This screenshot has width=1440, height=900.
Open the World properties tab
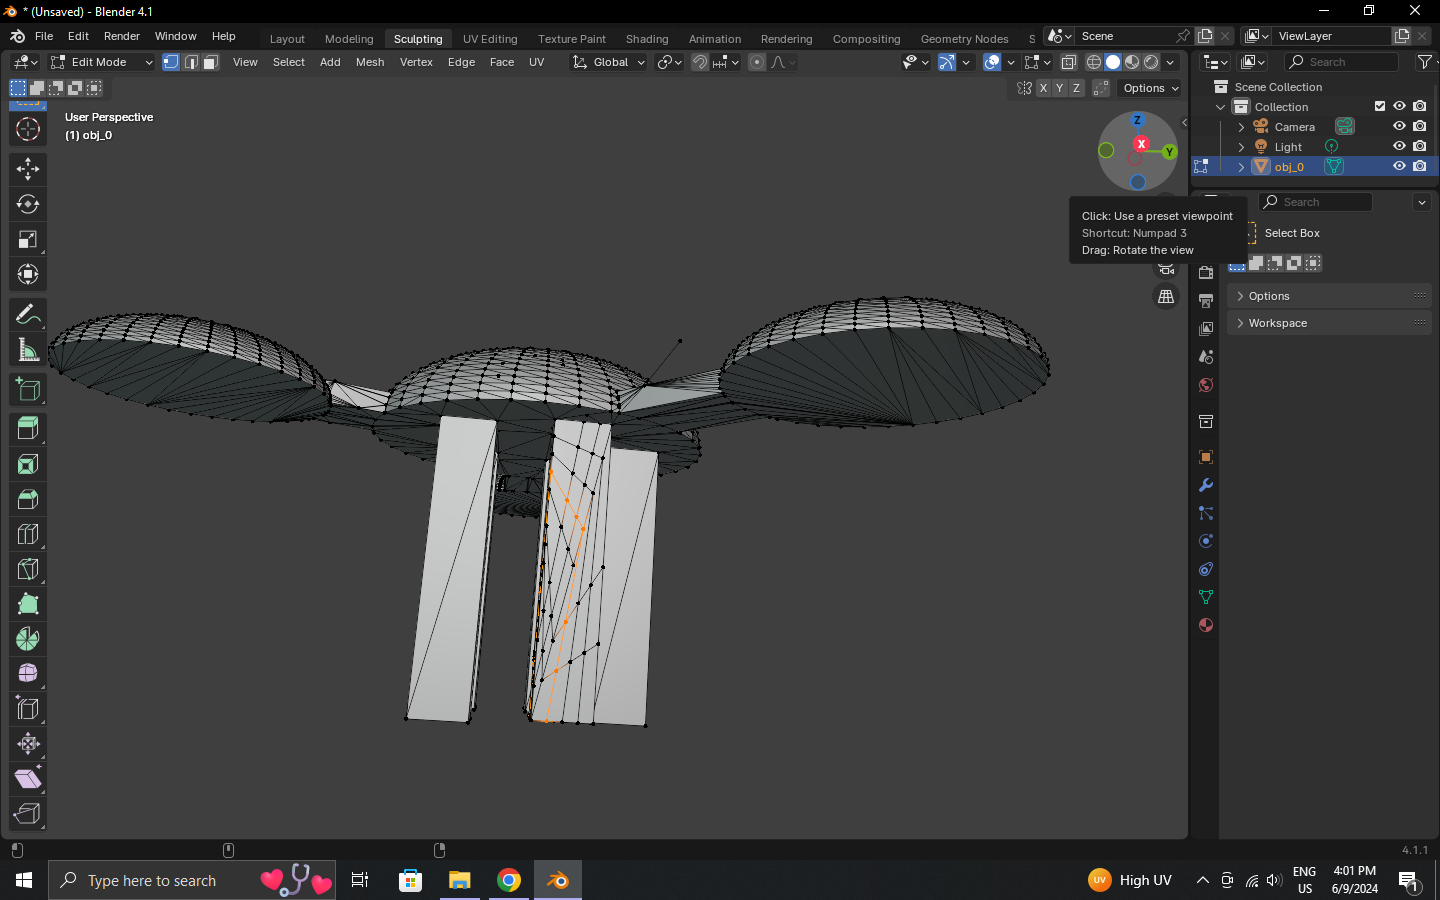click(x=1206, y=385)
